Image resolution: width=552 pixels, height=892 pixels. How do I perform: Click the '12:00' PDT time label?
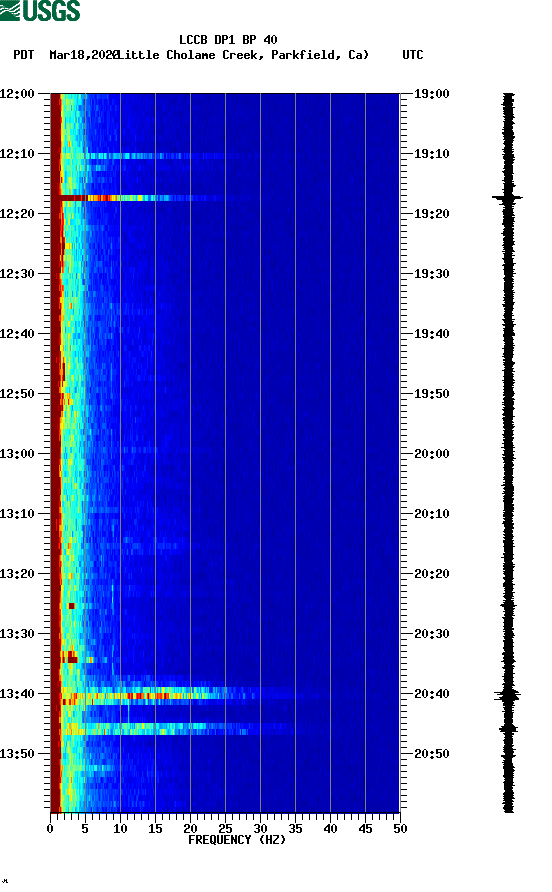pos(17,93)
